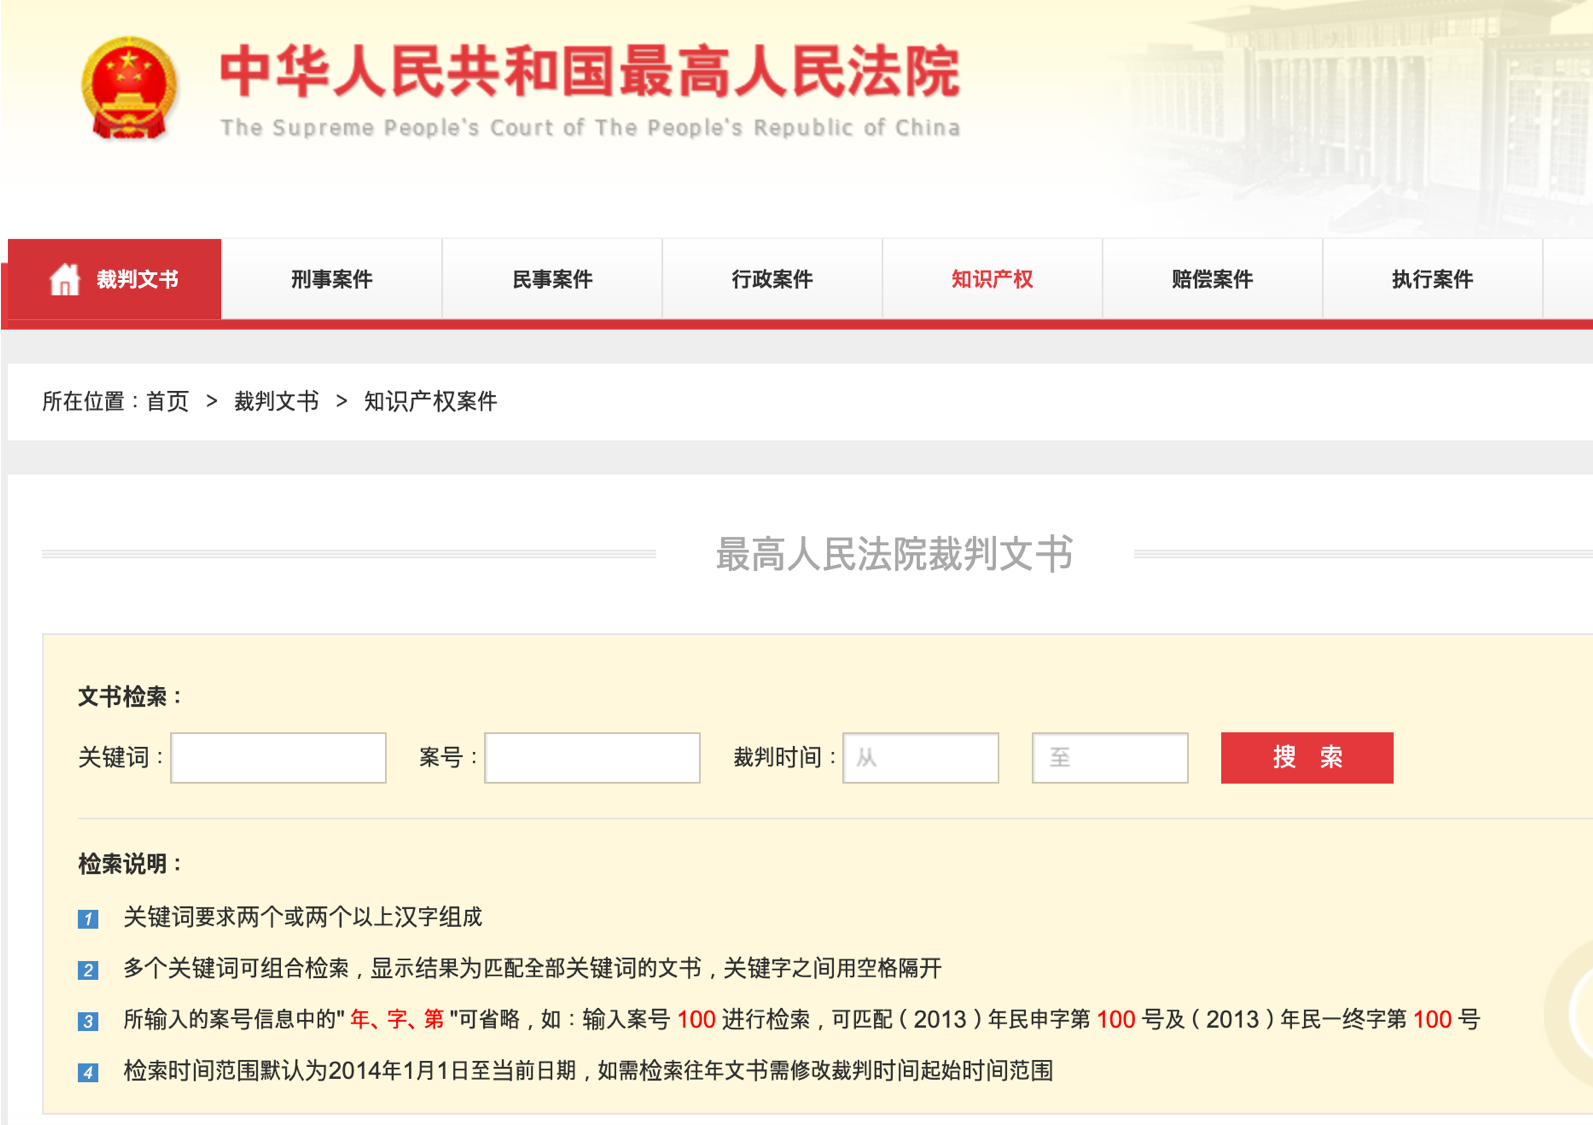The width and height of the screenshot is (1593, 1125).
Task: Open the 至 end date field
Action: point(1110,757)
